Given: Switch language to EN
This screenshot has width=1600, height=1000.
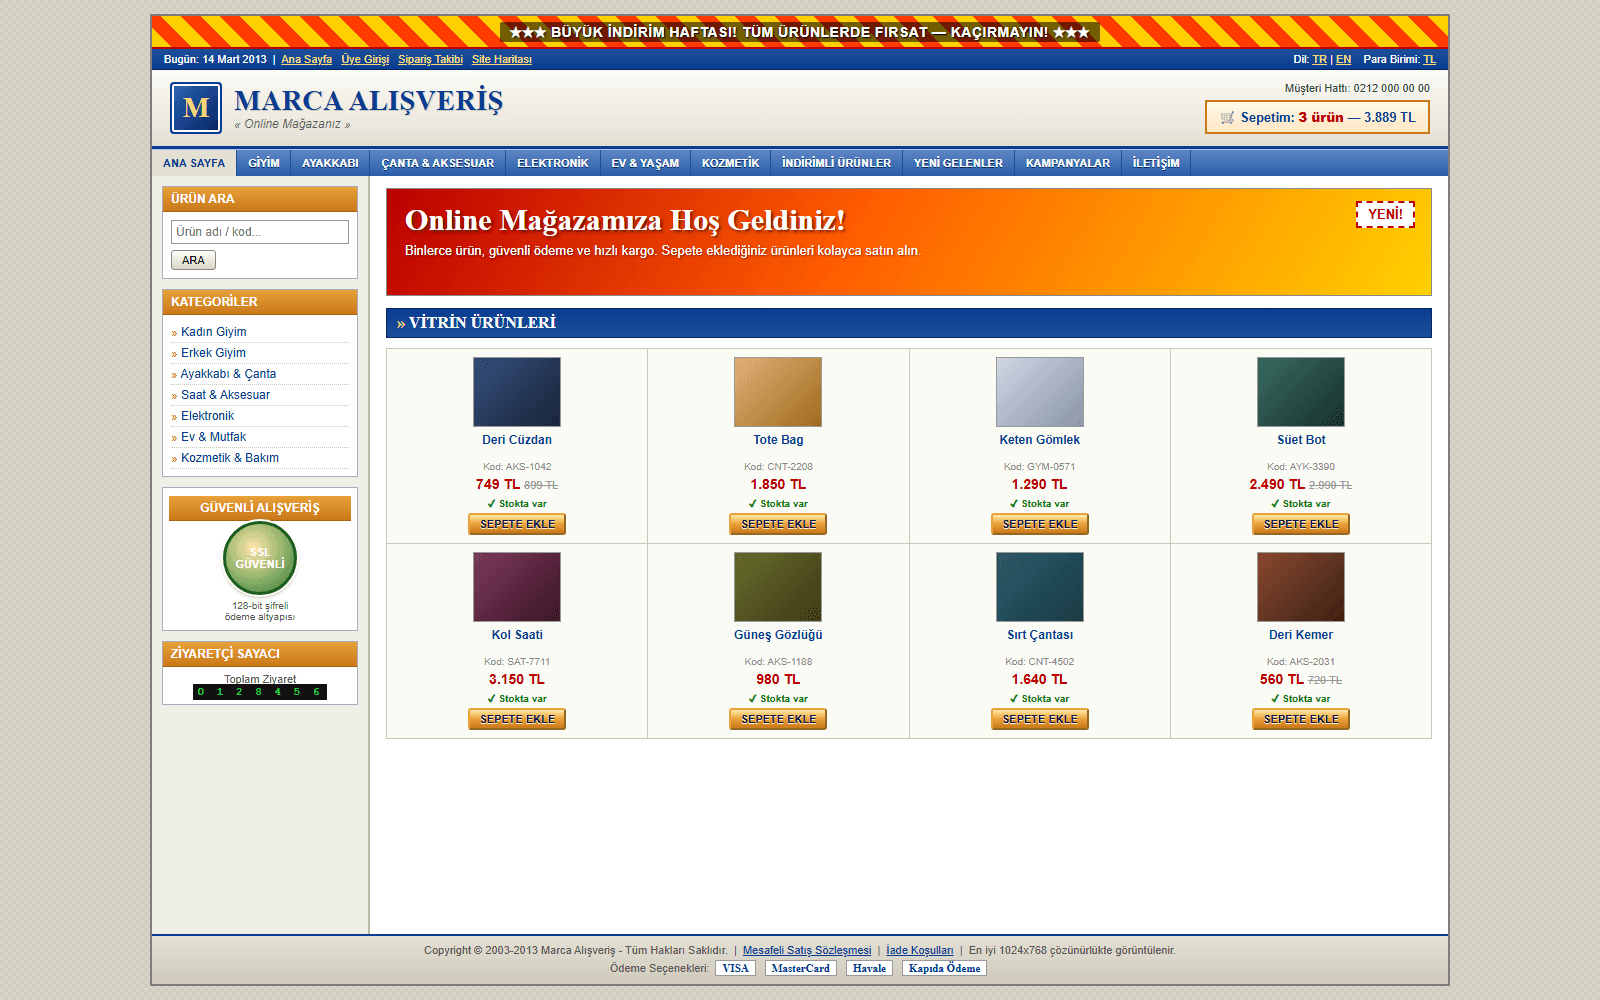Looking at the screenshot, I should 1343,59.
